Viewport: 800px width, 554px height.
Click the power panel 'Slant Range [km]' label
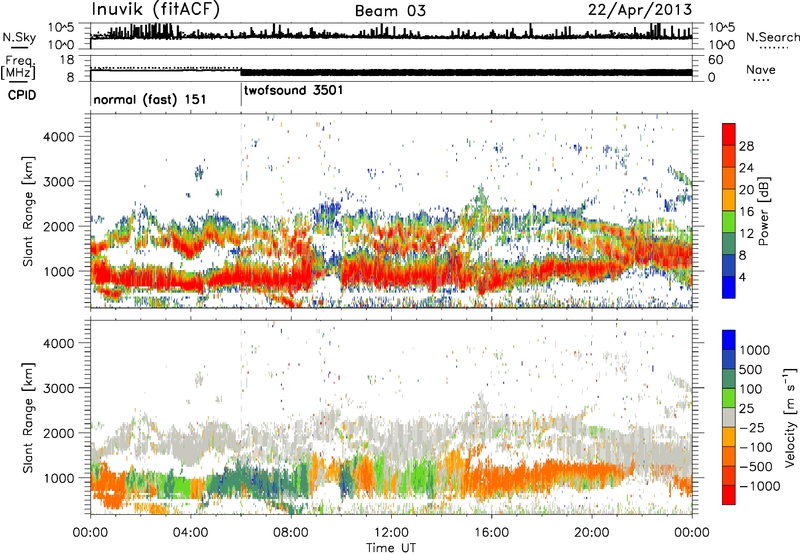point(28,211)
